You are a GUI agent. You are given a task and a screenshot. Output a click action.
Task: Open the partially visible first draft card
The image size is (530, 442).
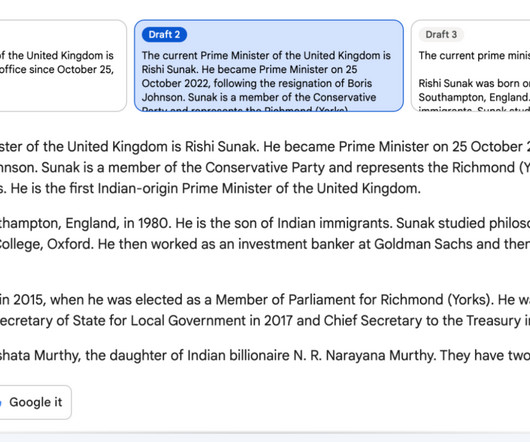[x=63, y=66]
